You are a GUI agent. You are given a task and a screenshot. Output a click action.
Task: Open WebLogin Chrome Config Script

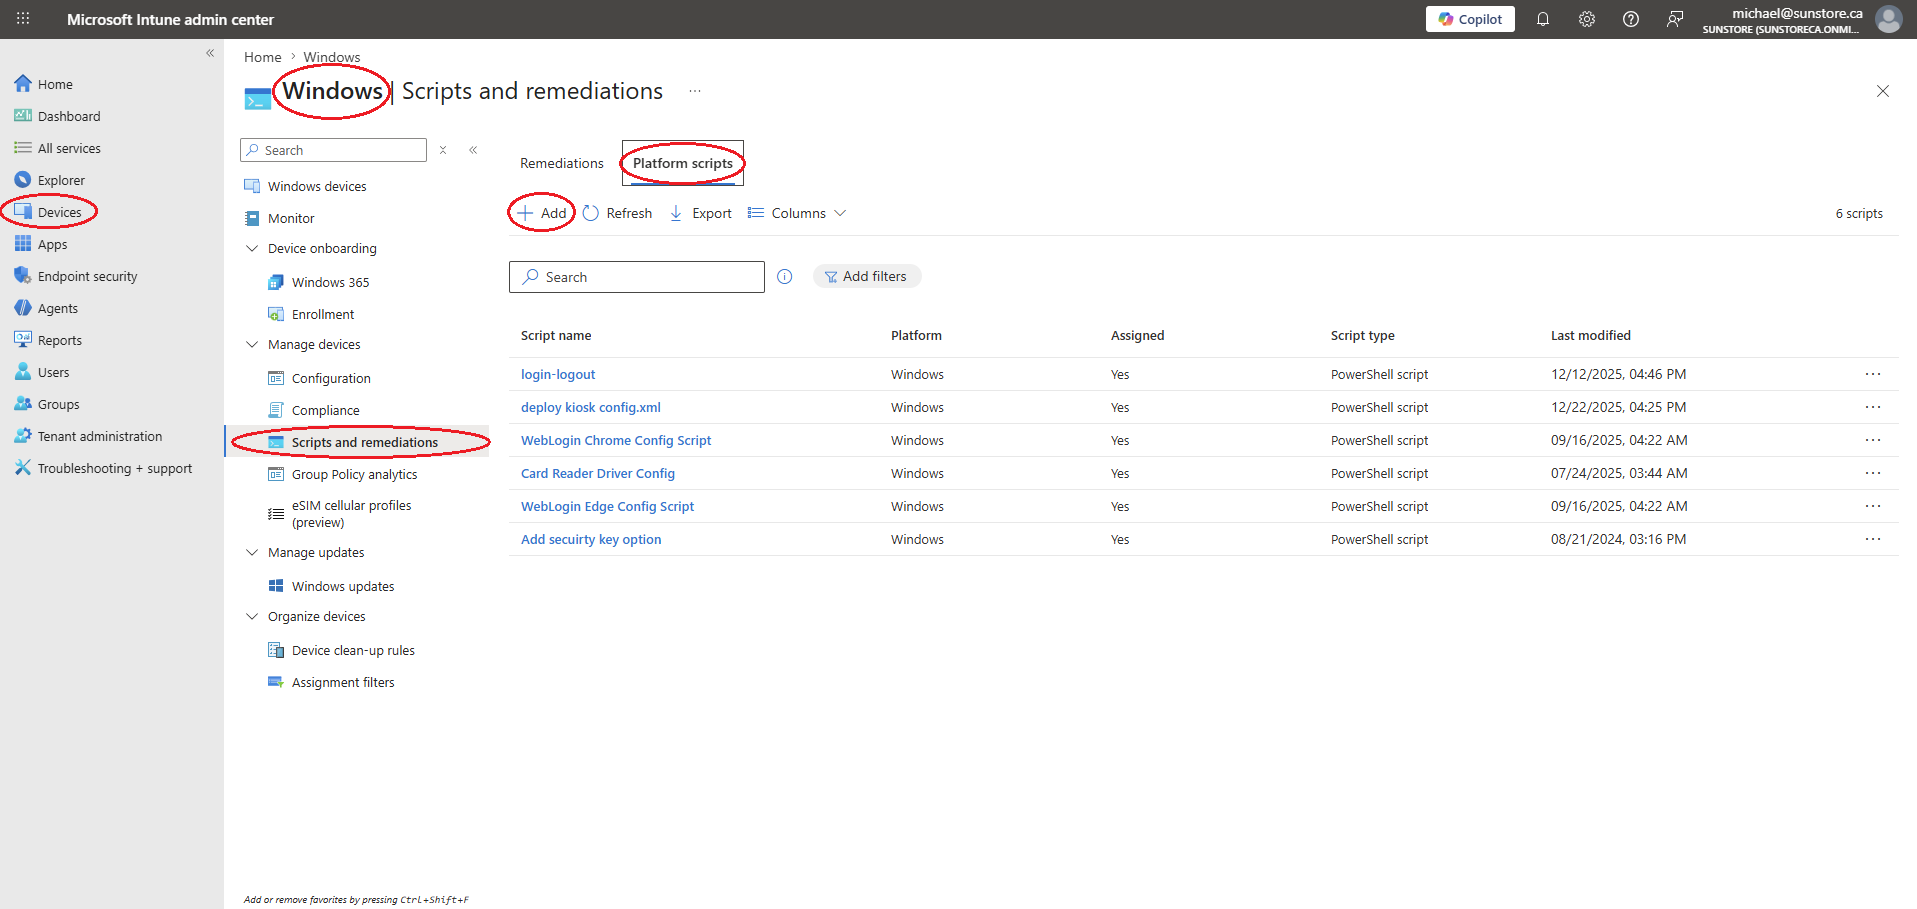616,440
